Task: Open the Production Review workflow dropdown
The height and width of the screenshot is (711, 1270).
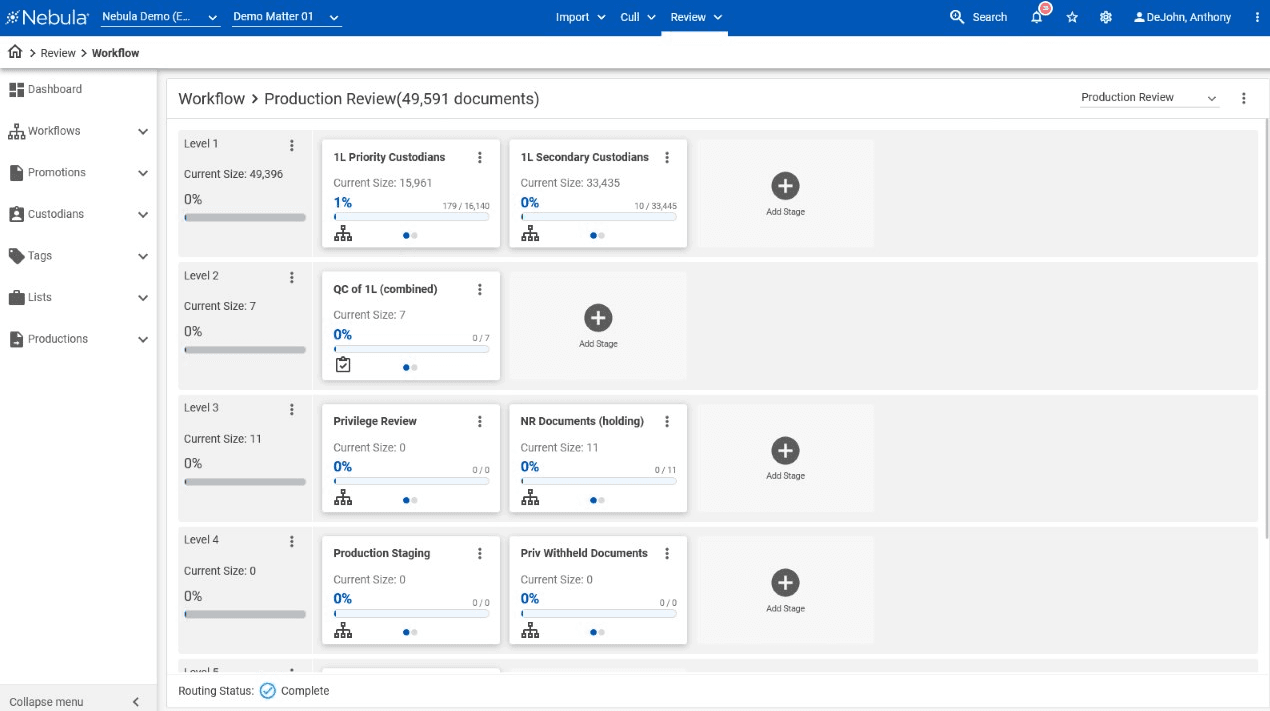Action: 1149,98
